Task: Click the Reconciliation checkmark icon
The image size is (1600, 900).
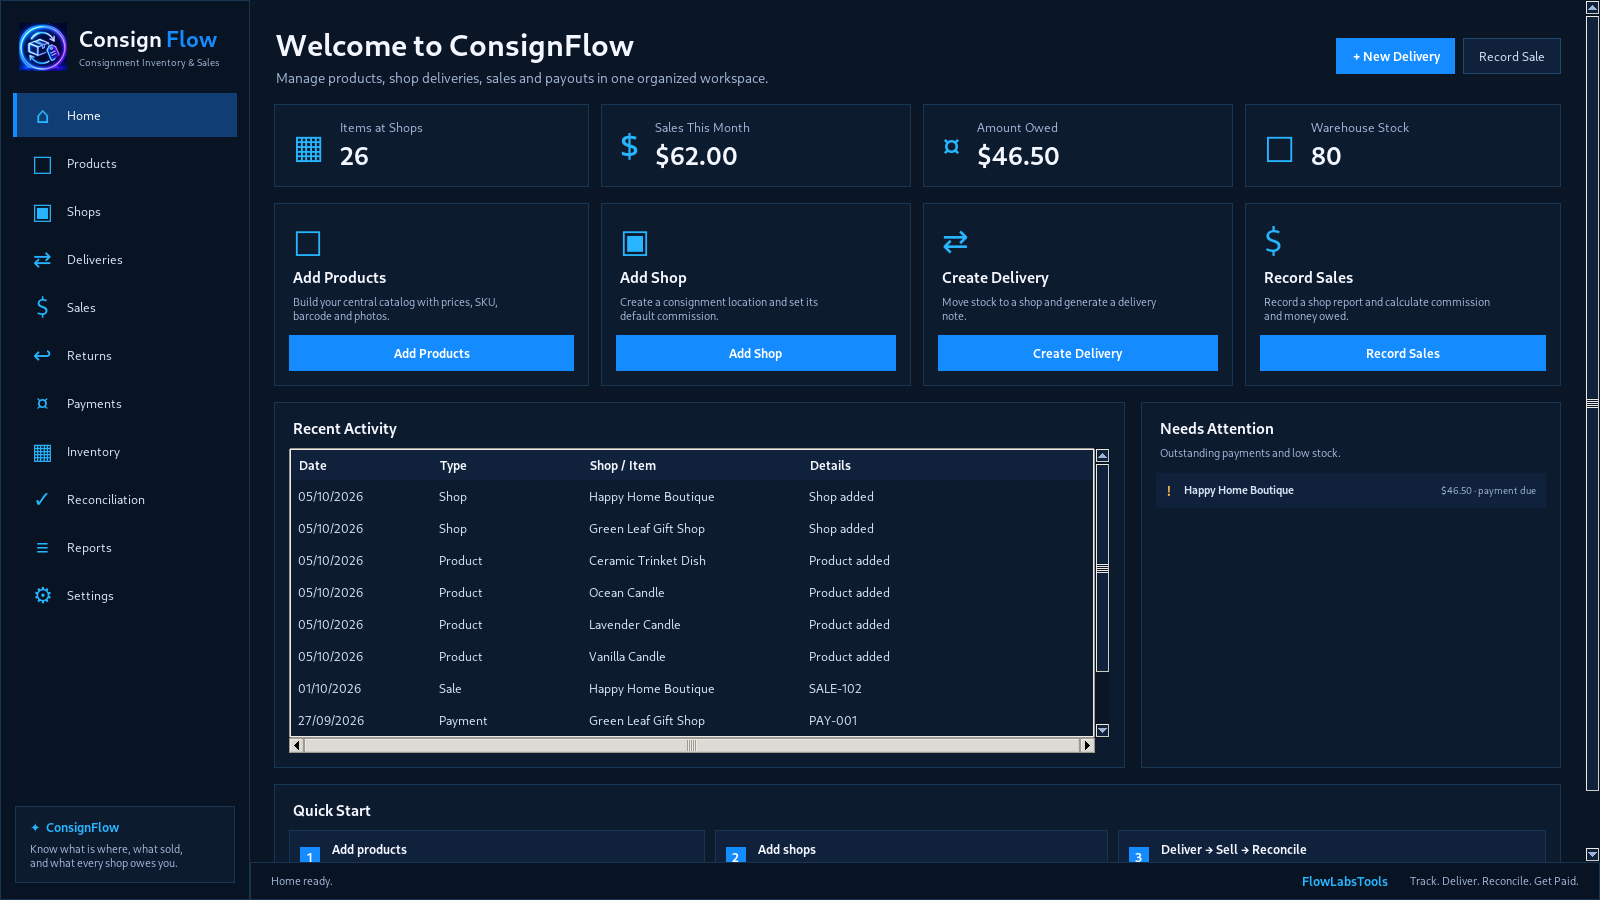Action: (42, 499)
